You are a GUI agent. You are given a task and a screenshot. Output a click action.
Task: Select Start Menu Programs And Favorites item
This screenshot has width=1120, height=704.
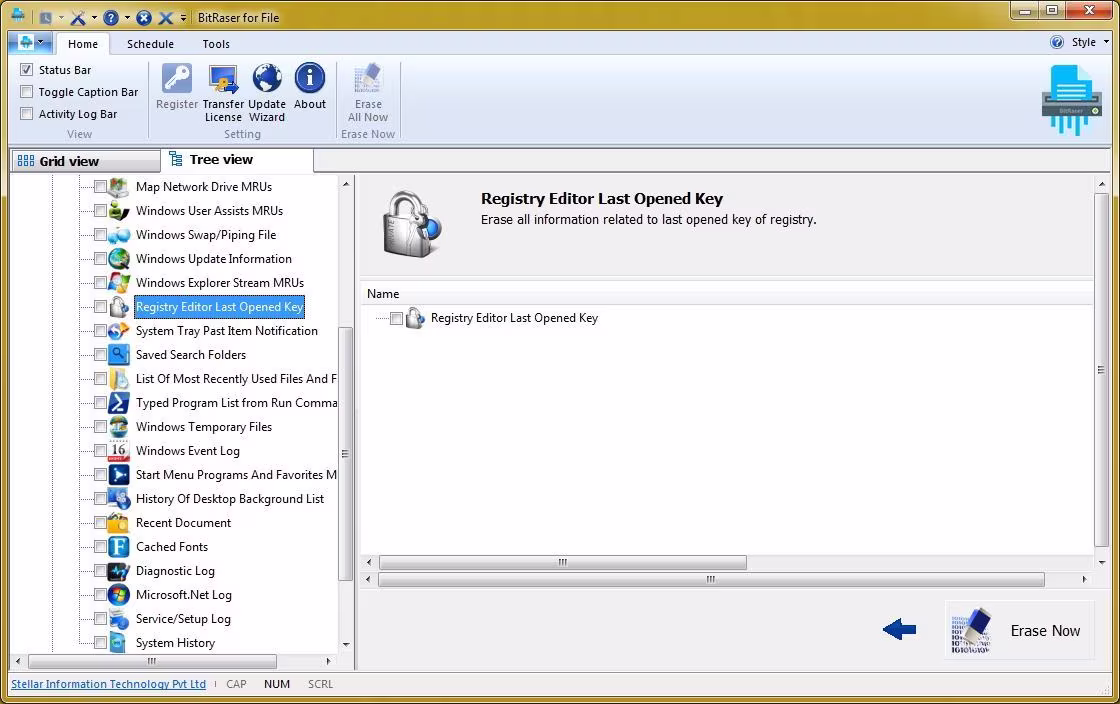(236, 475)
